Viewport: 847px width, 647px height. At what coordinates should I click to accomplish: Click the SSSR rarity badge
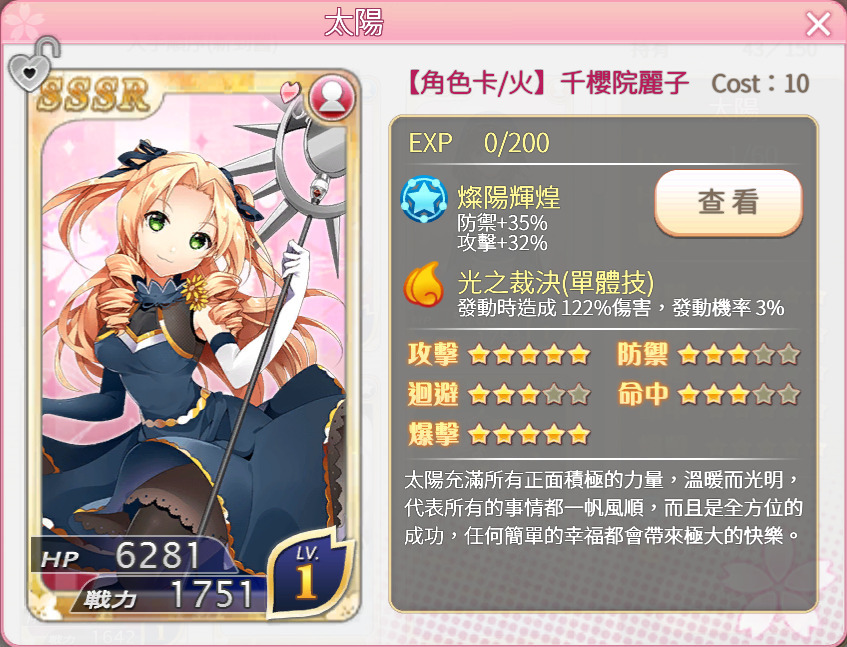(93, 95)
